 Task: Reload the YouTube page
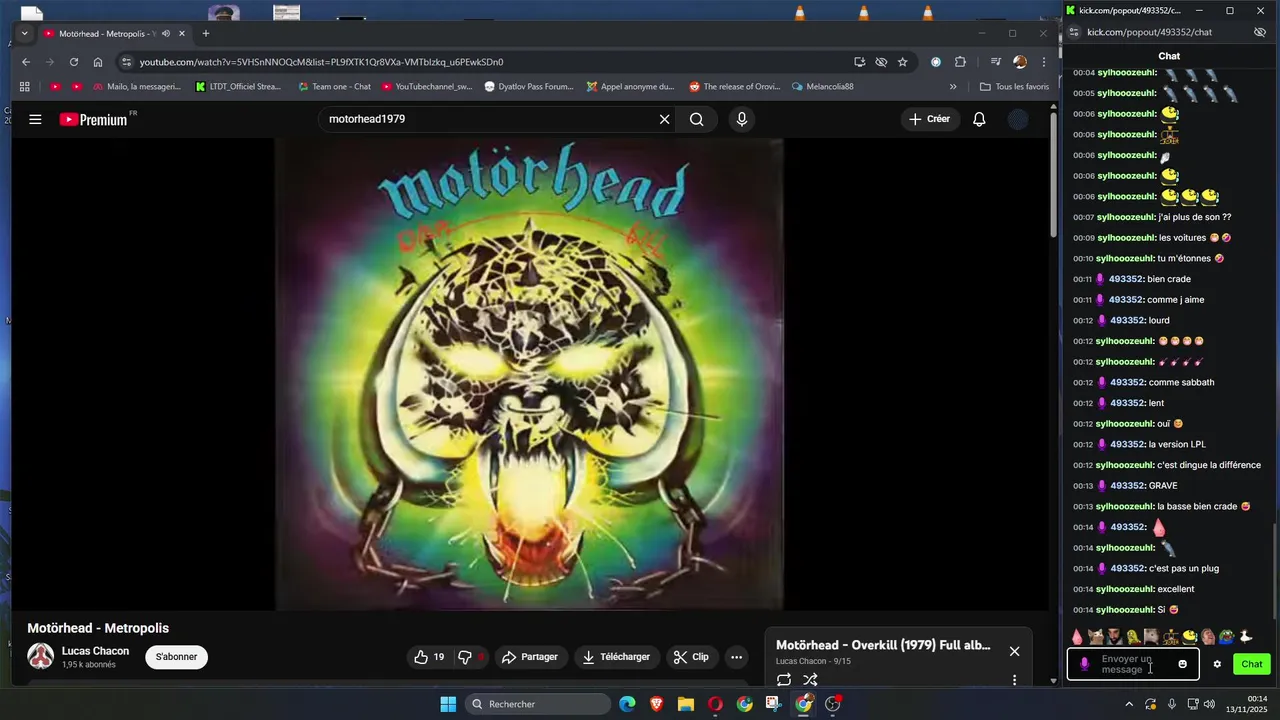(x=74, y=62)
